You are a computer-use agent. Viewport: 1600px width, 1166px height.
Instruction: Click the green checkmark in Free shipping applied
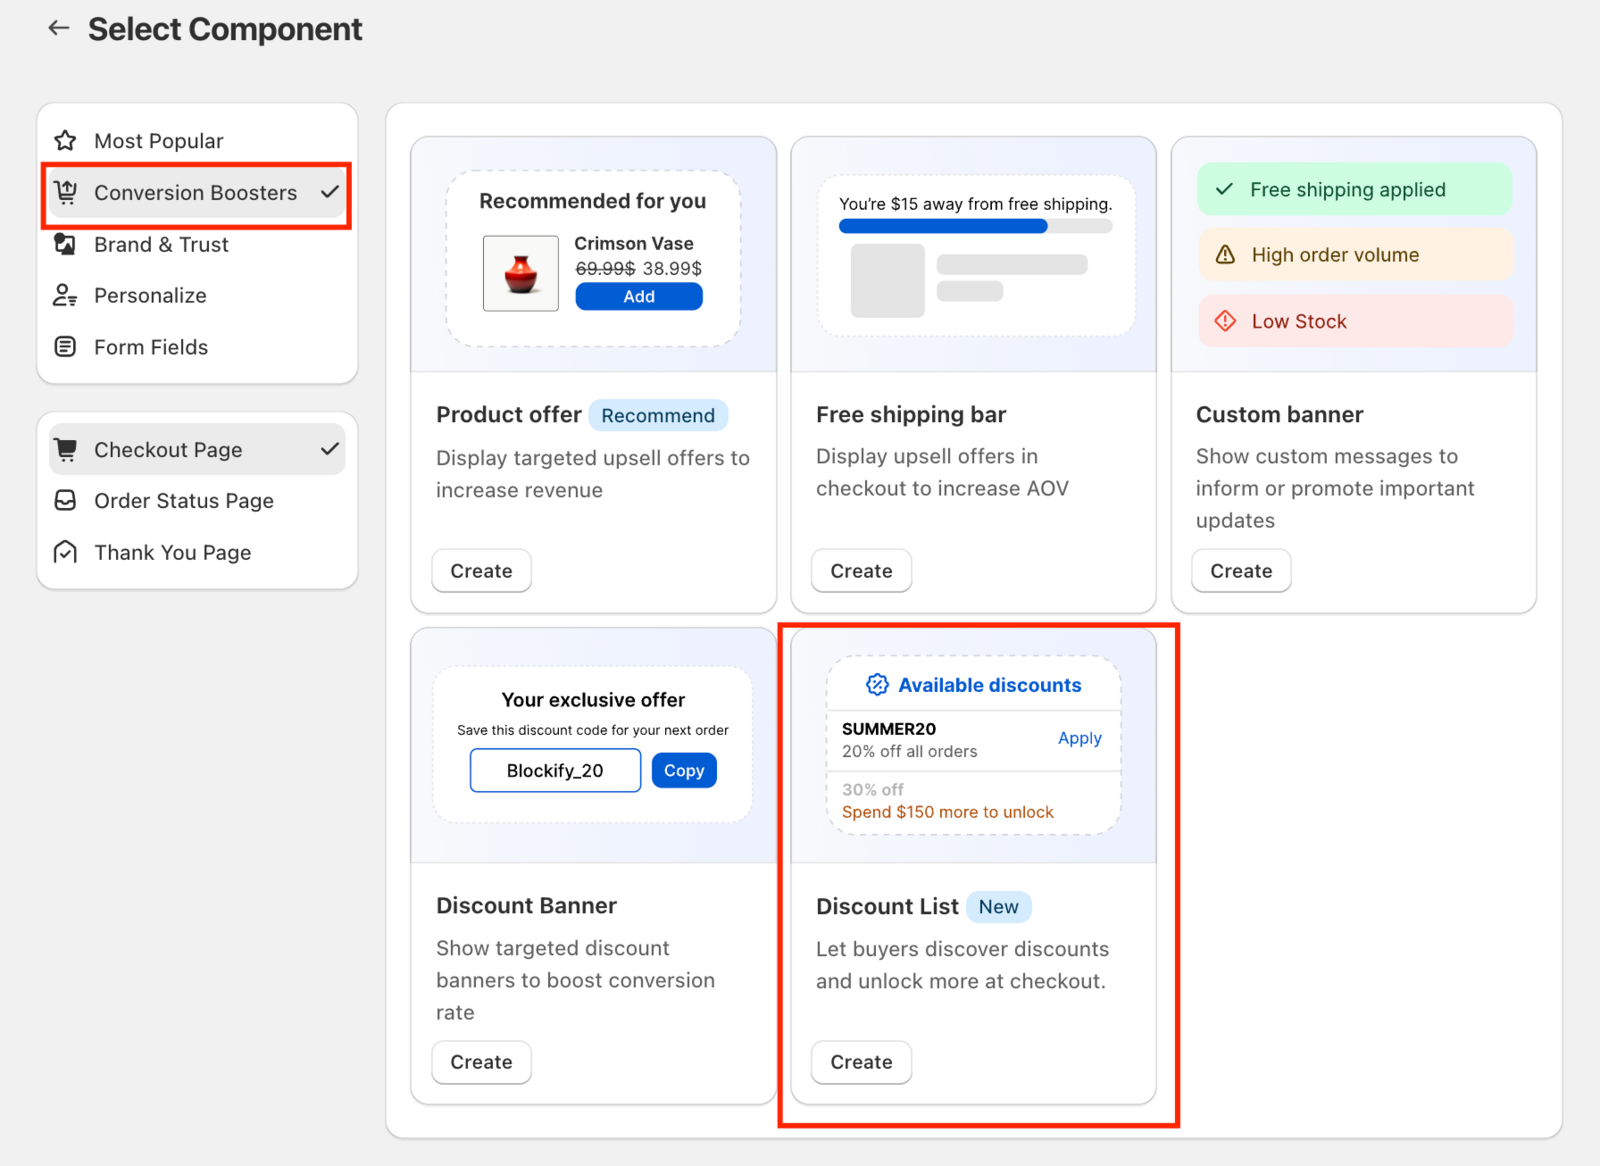1224,189
